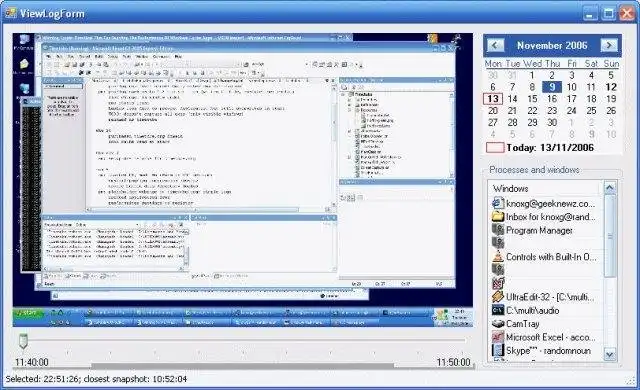Jump to Today: 13/11/2006 link
Image resolution: width=640 pixels, height=390 pixels.
550,148
